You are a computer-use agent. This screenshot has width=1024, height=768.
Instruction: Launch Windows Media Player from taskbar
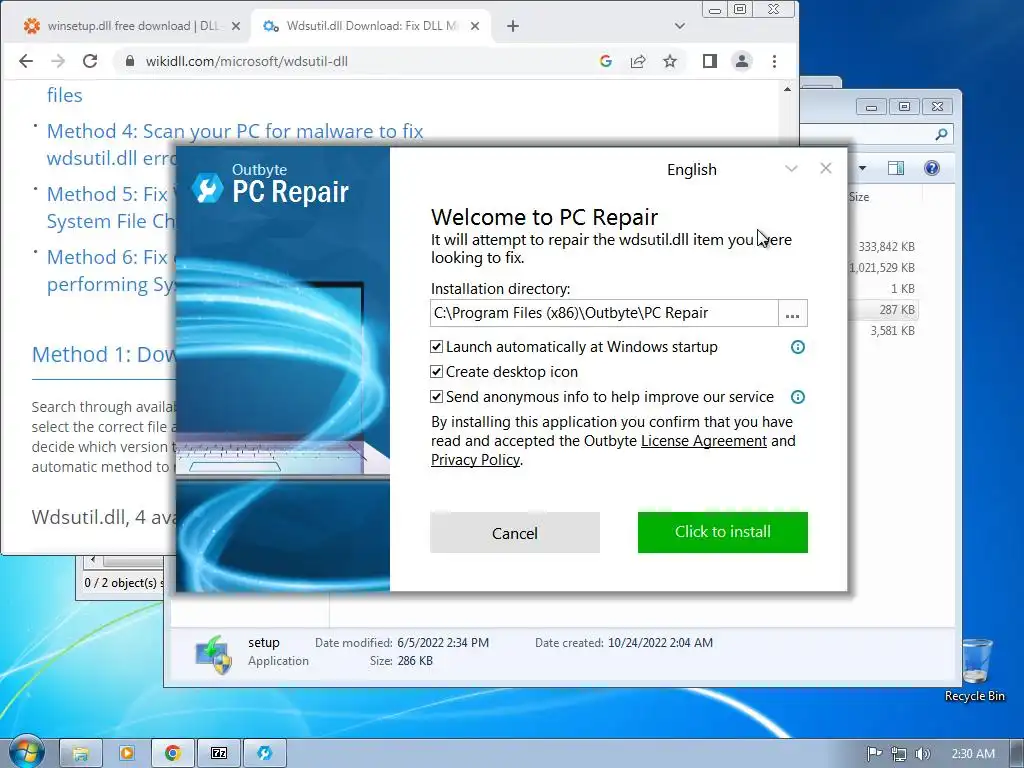click(x=127, y=753)
